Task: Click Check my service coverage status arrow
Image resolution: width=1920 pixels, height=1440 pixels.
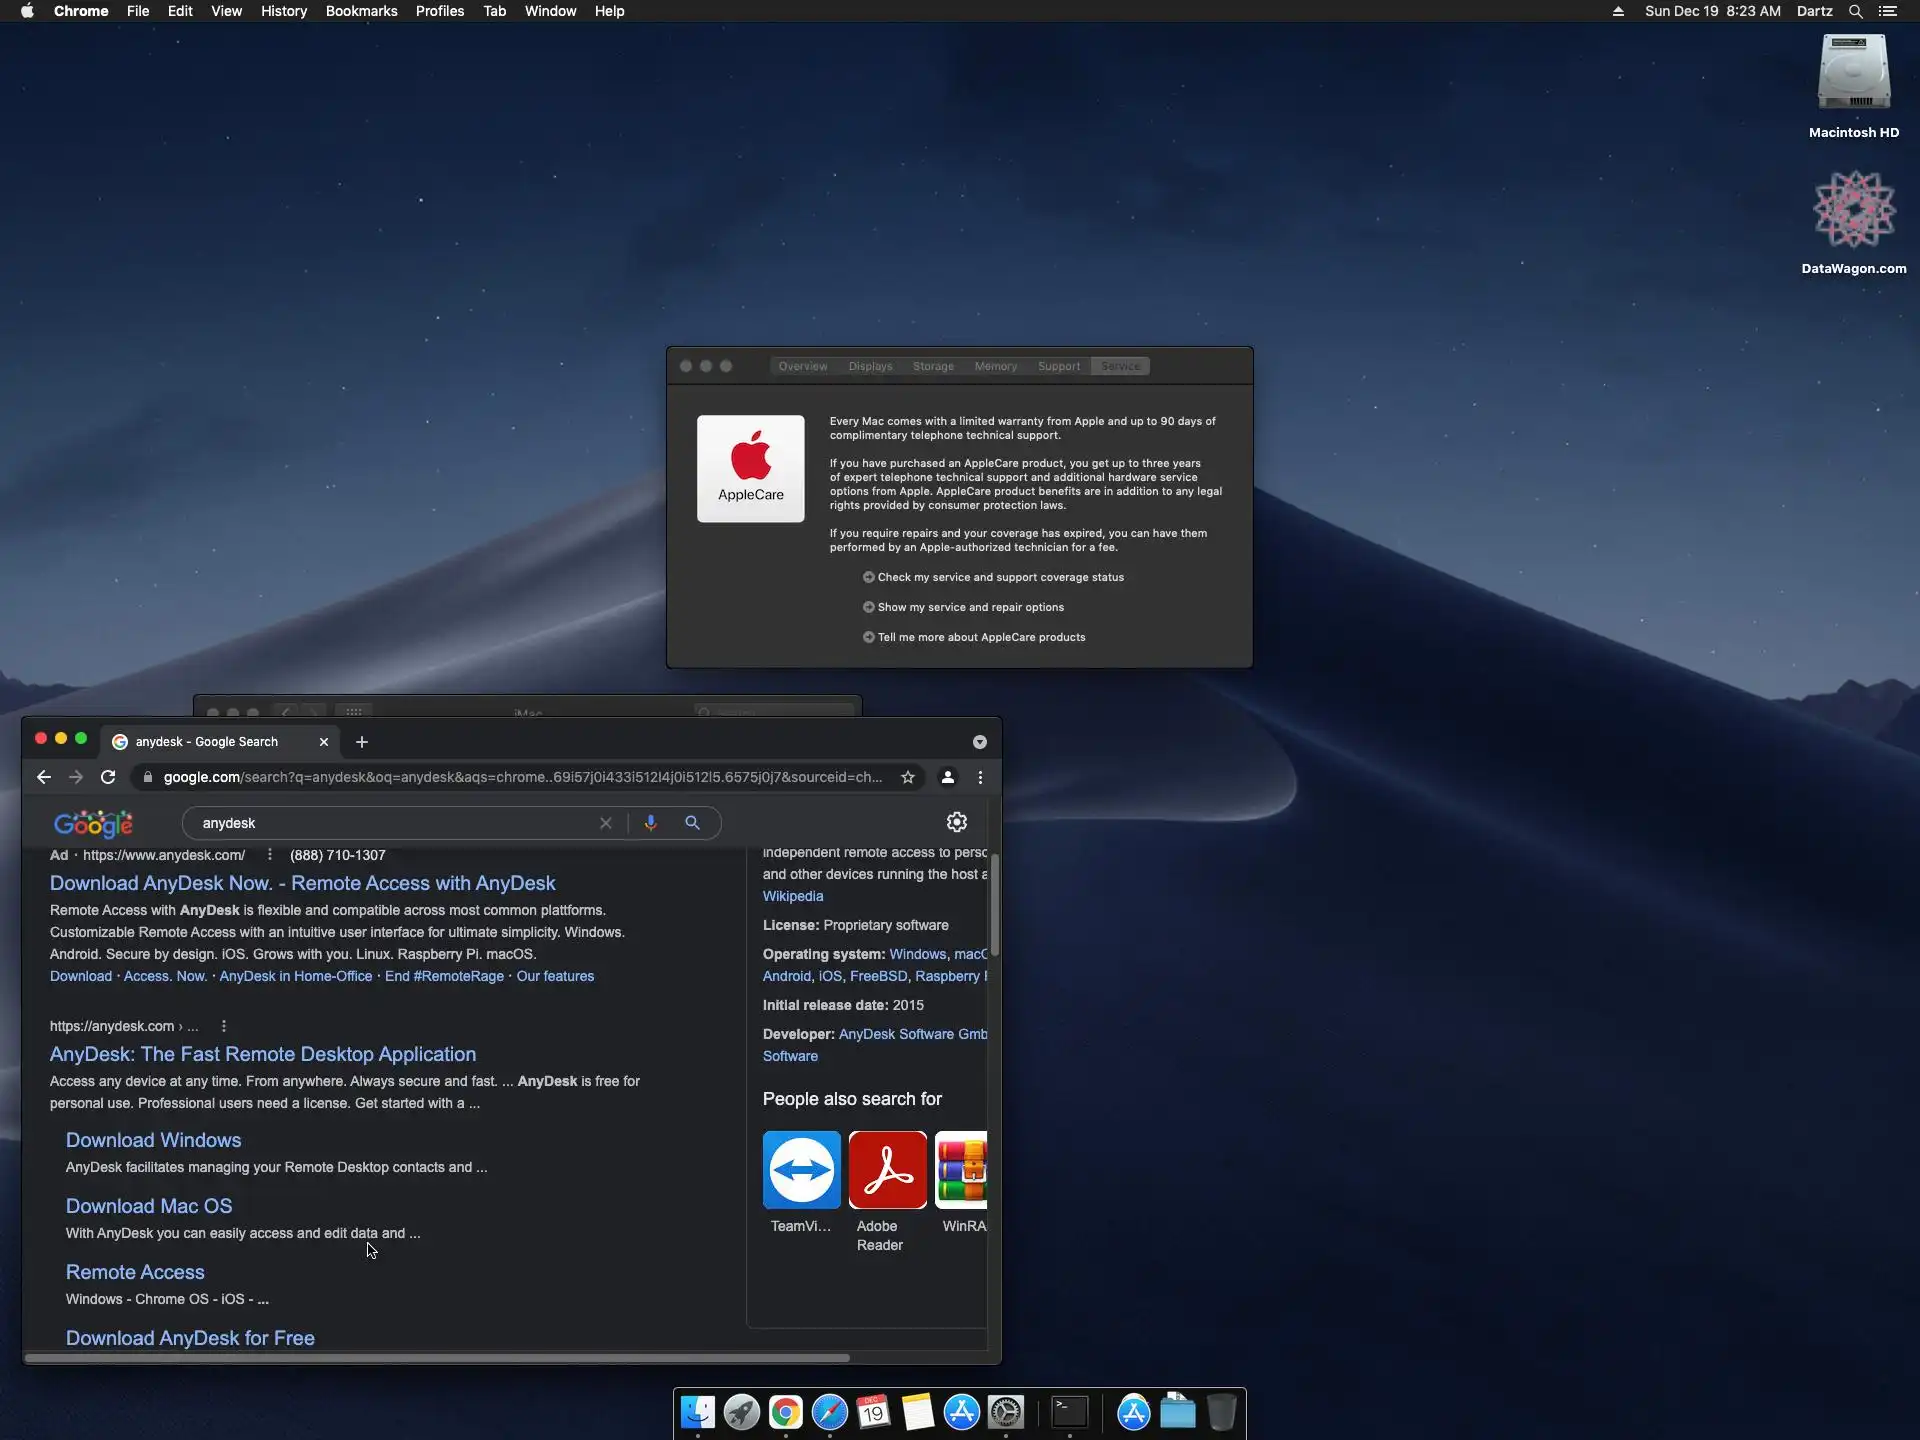Action: 868,577
